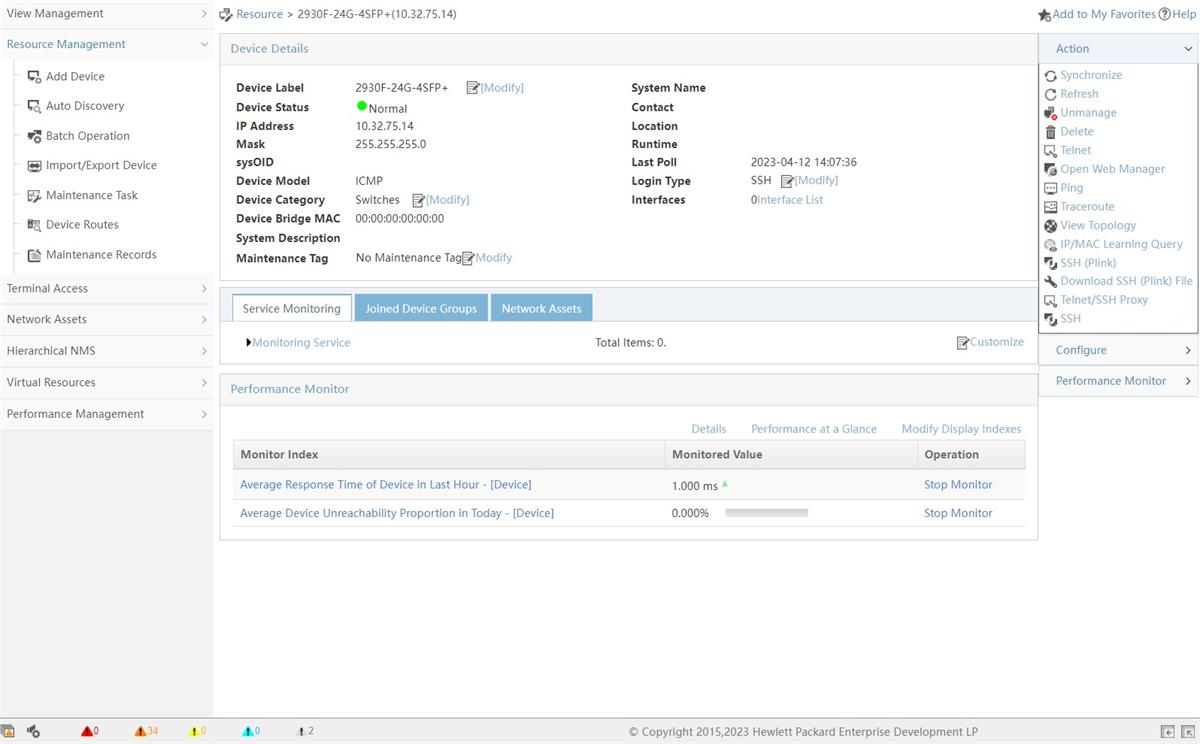Click the View Topology icon
The width and height of the screenshot is (1200, 744).
click(1050, 226)
